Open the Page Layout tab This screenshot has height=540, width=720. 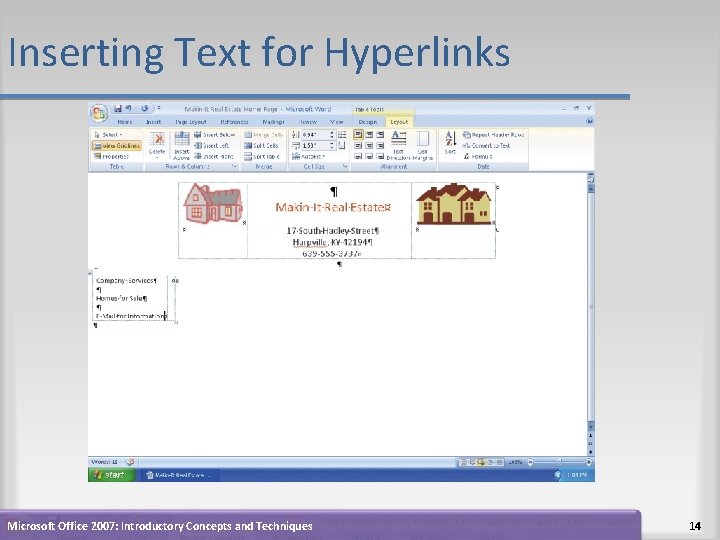(x=191, y=122)
